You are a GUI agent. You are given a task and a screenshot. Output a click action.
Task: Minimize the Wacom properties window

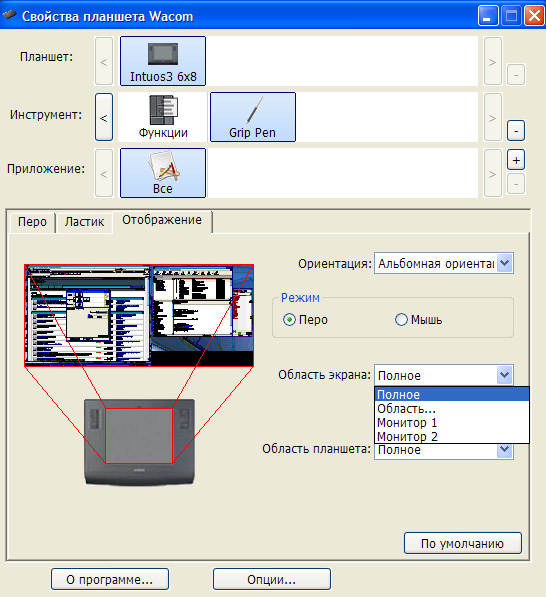pyautogui.click(x=488, y=16)
